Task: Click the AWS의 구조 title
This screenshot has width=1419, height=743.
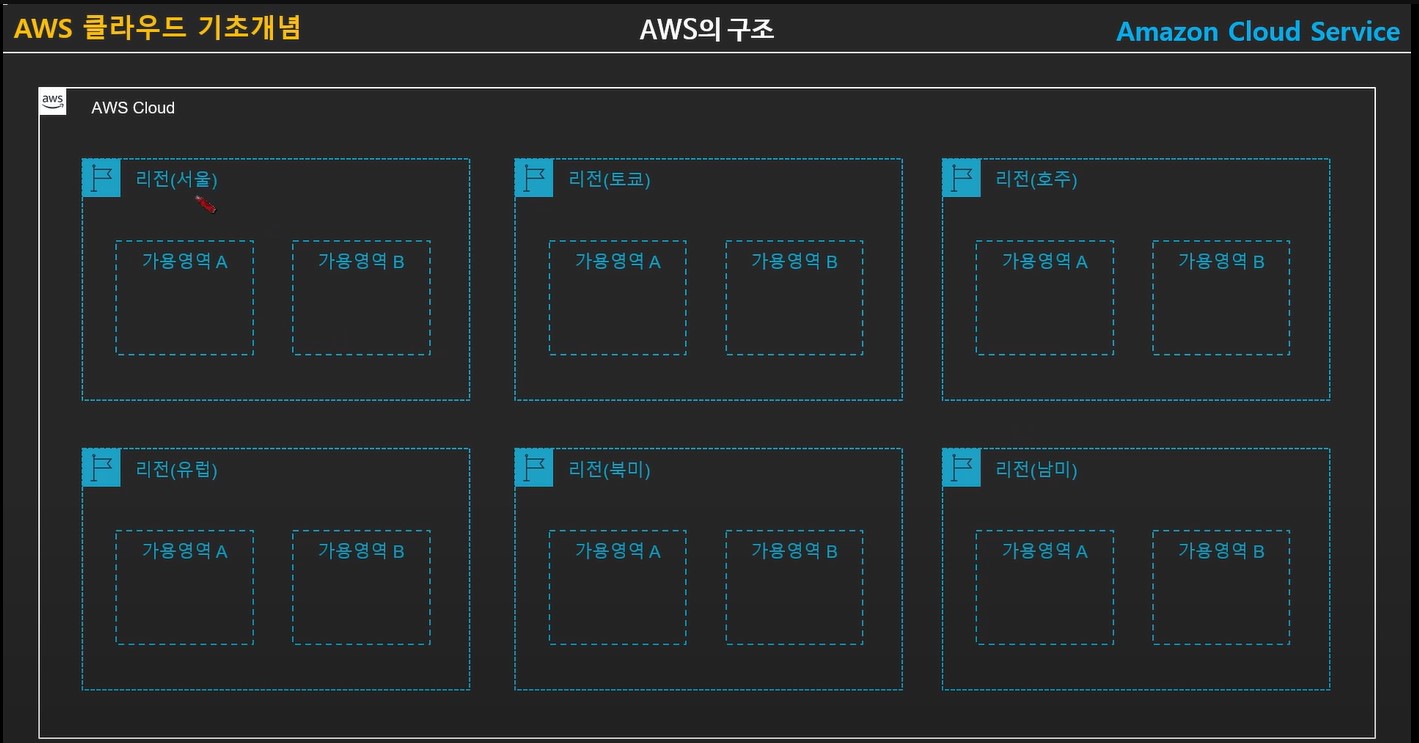Action: point(707,30)
